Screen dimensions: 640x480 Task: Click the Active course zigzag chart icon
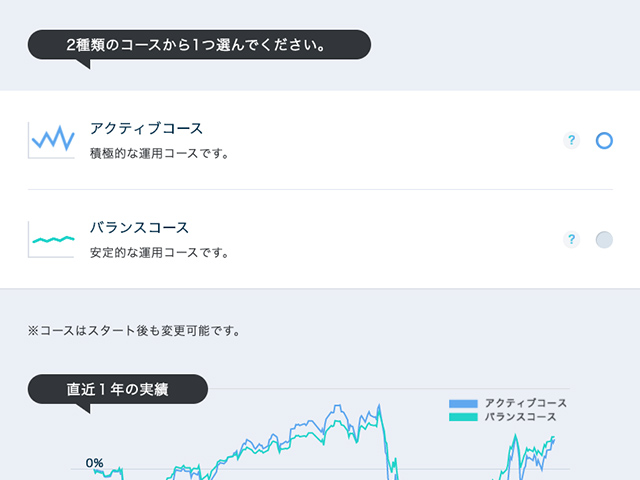tap(51, 139)
